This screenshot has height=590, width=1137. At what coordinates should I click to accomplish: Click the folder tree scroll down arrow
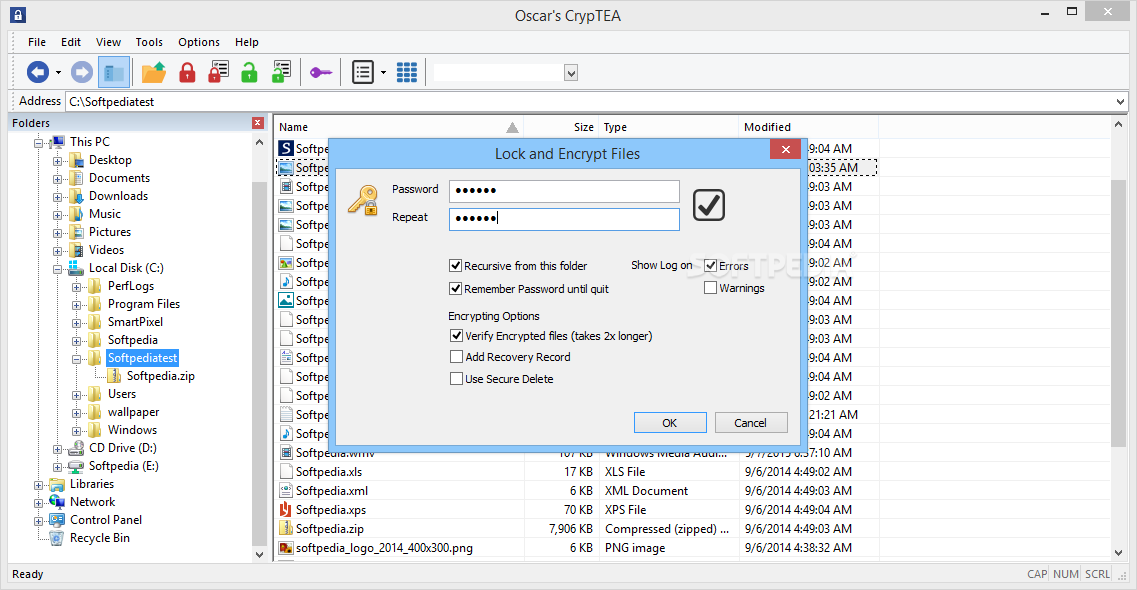pyautogui.click(x=260, y=554)
